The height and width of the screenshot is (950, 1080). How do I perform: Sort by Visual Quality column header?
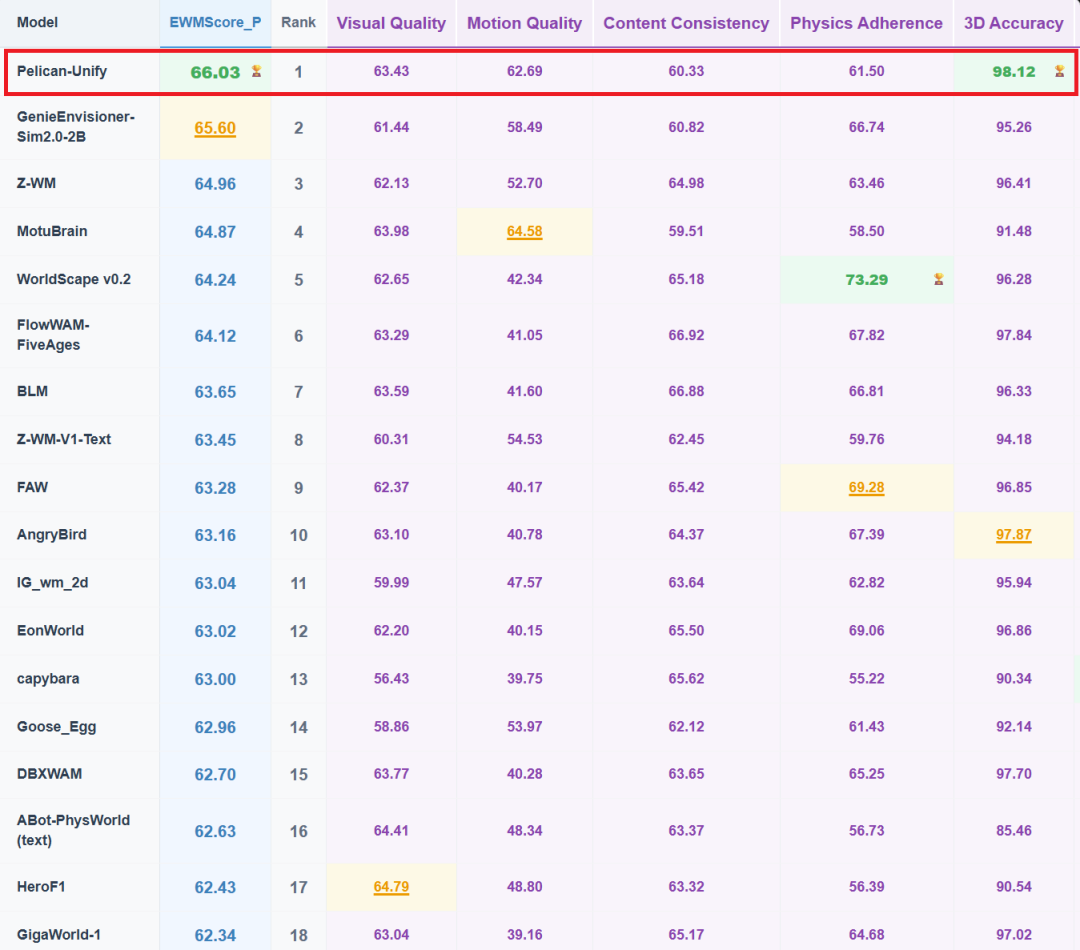pyautogui.click(x=391, y=23)
